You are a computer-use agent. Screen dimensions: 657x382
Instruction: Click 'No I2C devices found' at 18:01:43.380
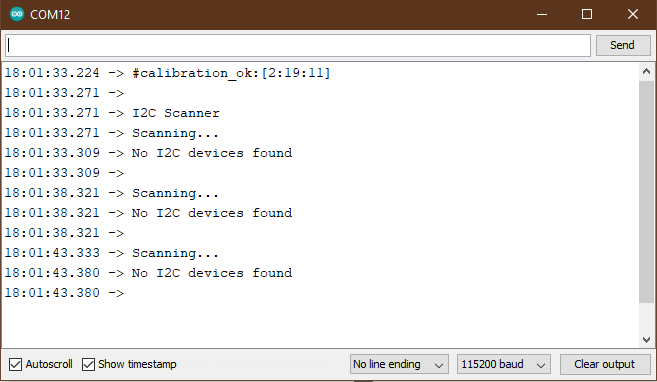212,273
